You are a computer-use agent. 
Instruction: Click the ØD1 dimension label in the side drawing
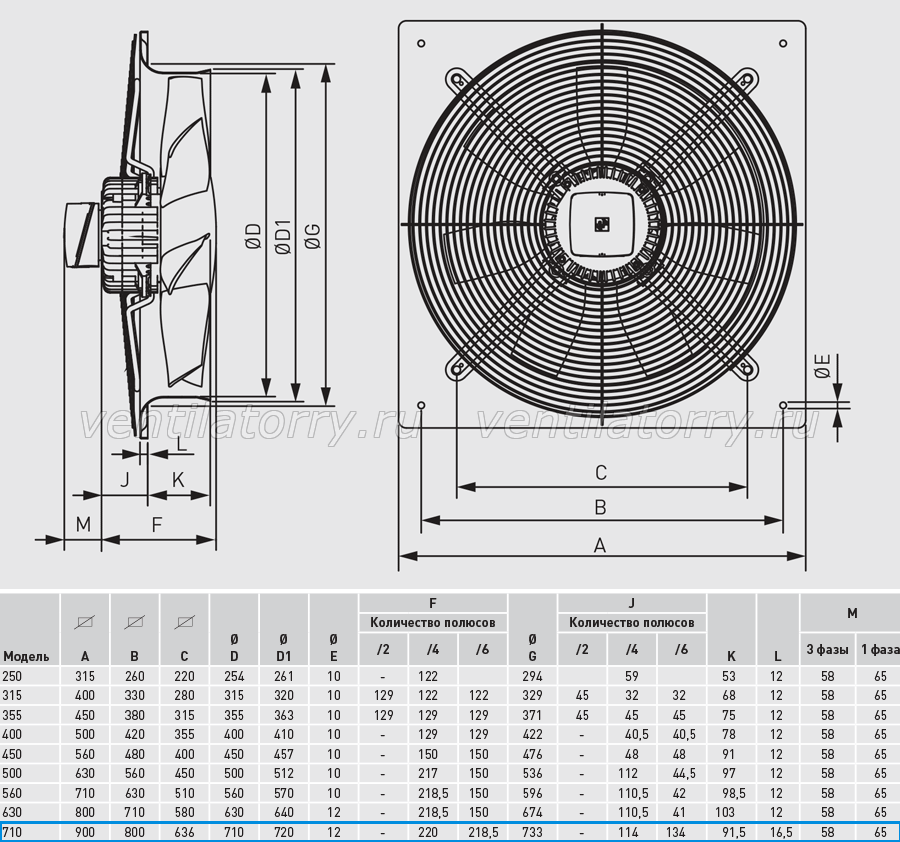click(283, 236)
